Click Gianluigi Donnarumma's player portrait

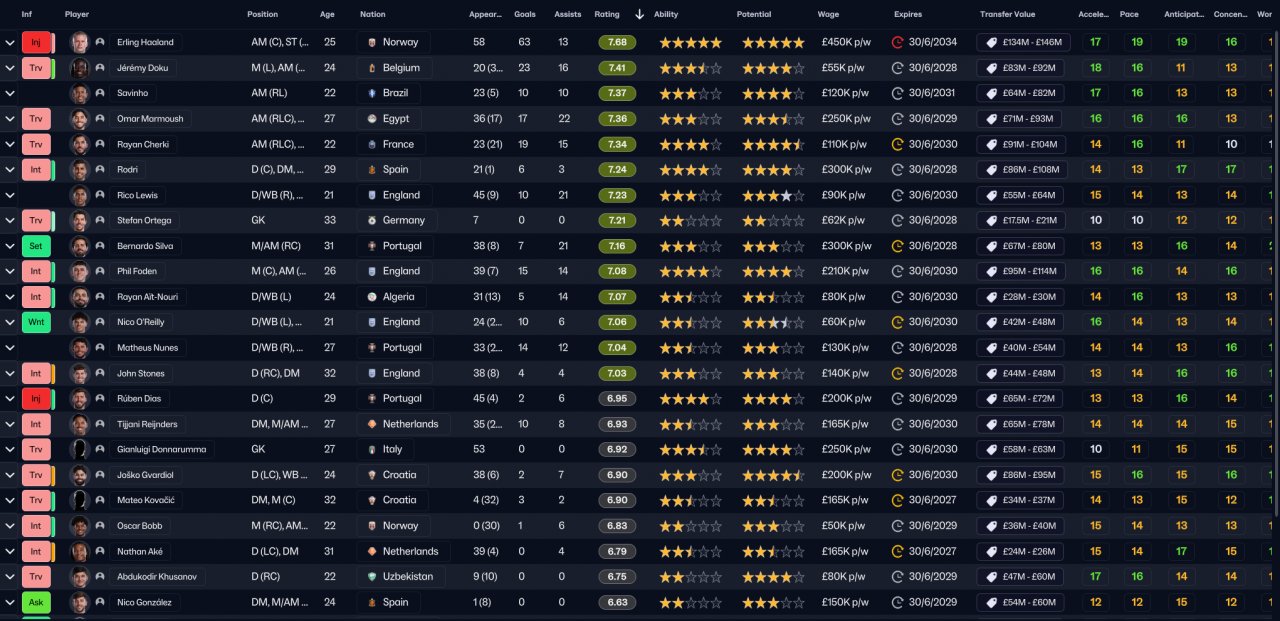pos(80,450)
